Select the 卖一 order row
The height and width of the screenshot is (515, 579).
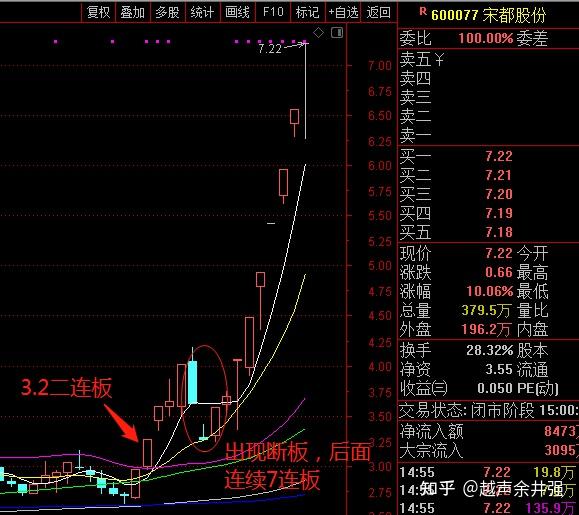(x=488, y=135)
